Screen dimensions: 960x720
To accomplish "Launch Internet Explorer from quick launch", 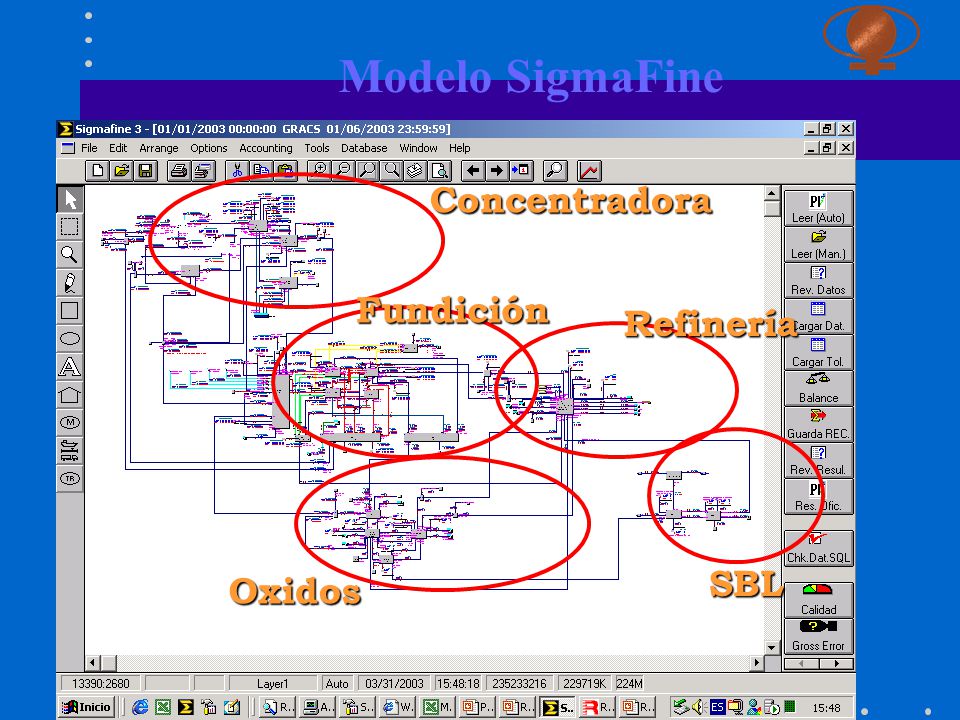I will click(140, 707).
